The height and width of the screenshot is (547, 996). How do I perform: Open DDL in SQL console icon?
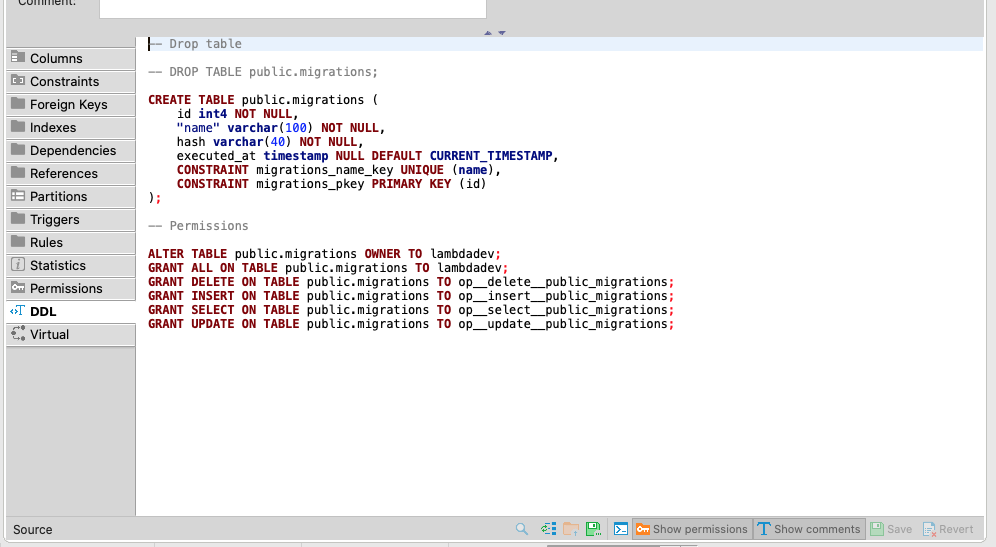click(621, 529)
